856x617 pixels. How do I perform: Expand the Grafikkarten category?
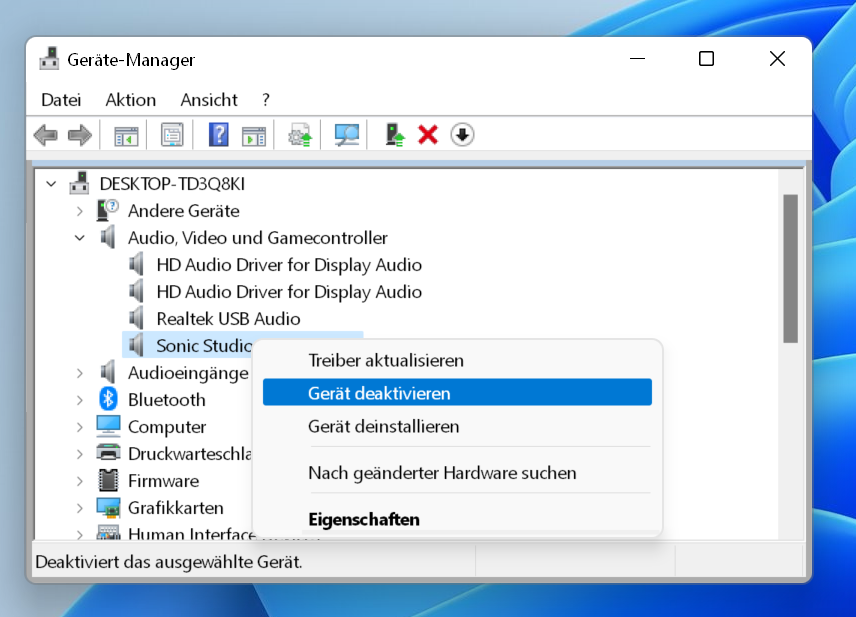click(x=80, y=508)
